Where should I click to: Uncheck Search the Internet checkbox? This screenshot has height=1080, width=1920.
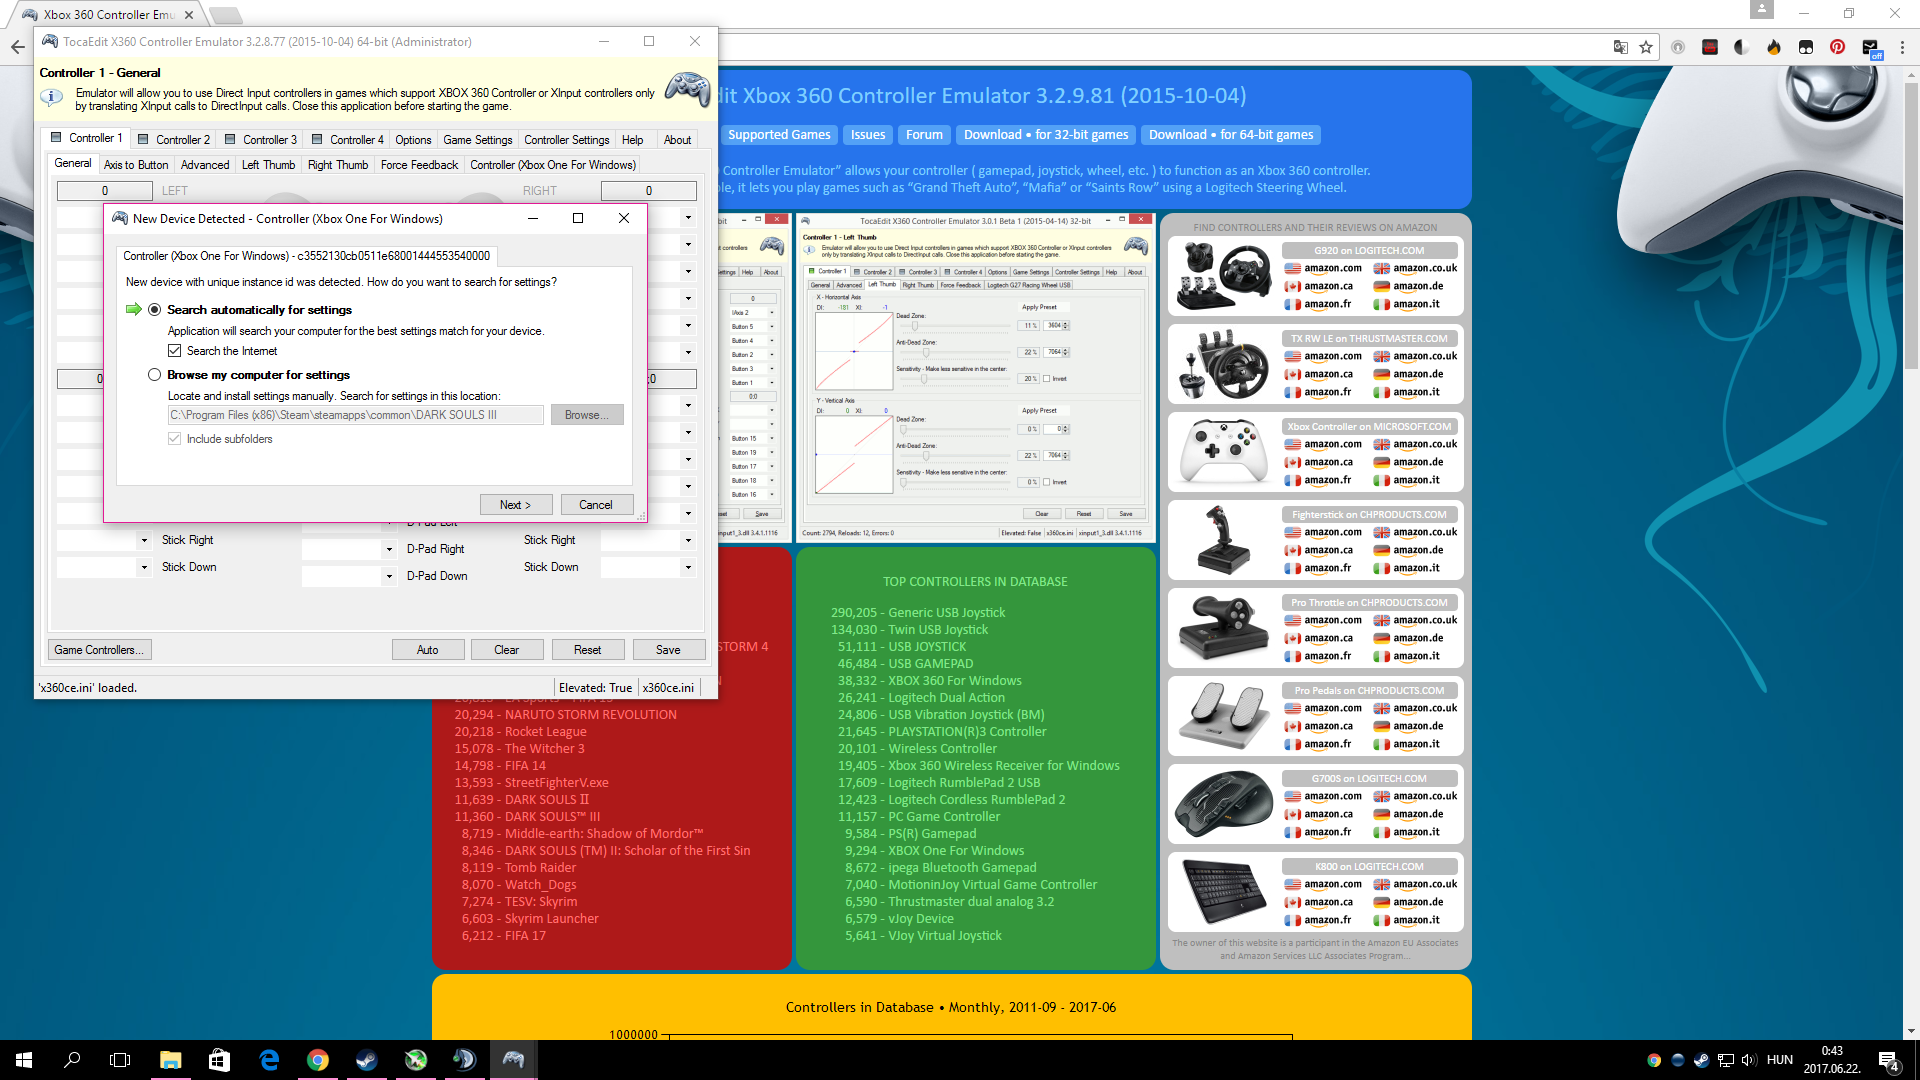175,351
